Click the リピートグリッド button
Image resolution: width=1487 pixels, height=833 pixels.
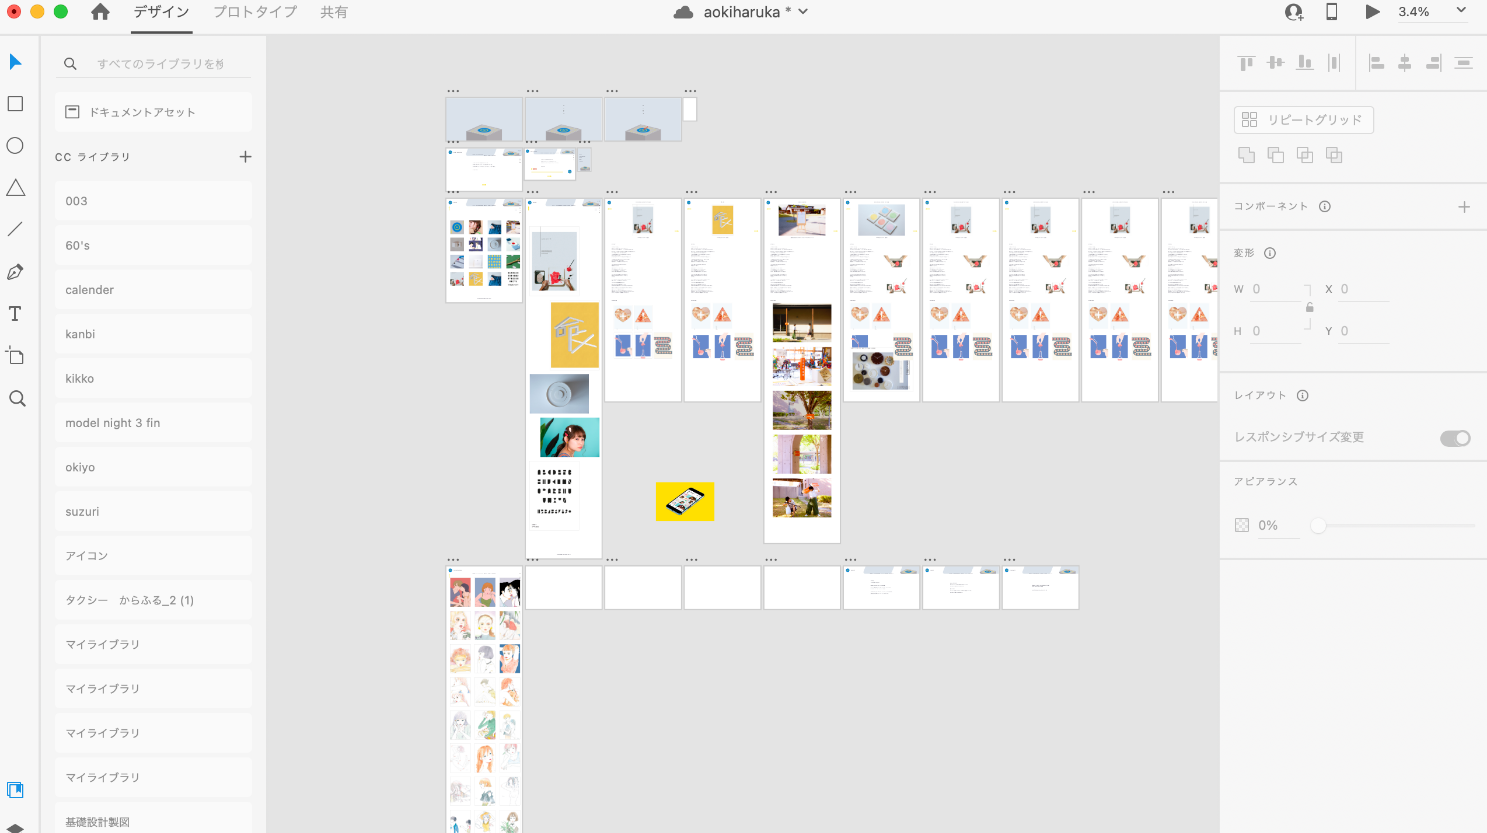[x=1303, y=120]
